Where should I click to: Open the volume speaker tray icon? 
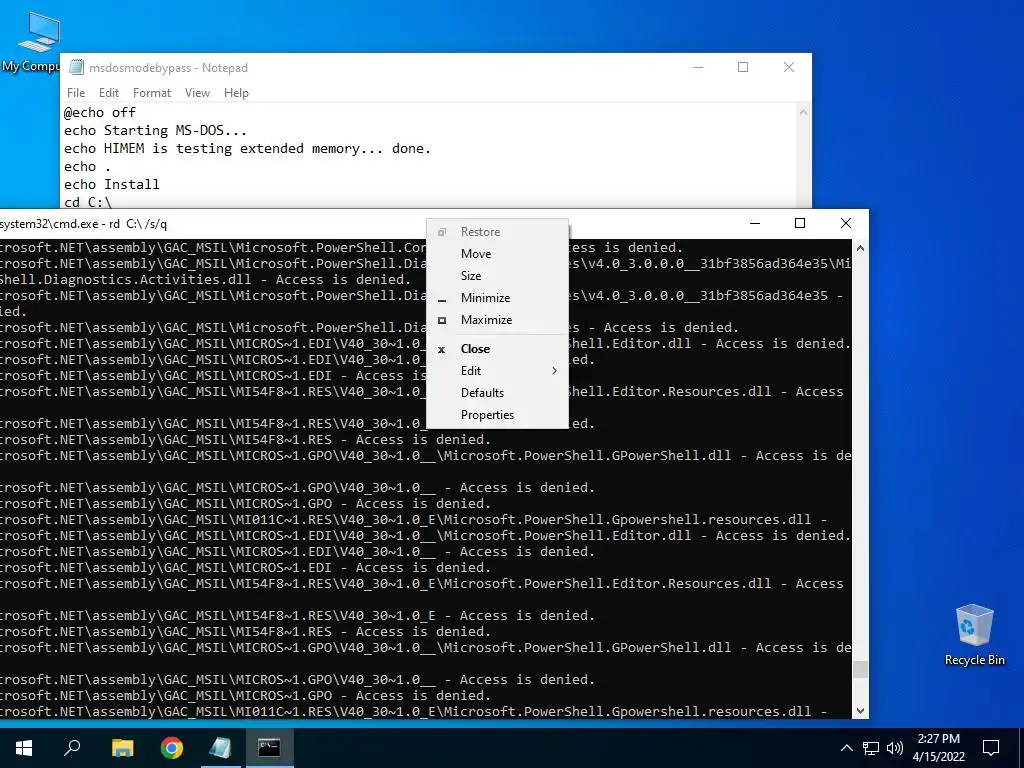[895, 748]
